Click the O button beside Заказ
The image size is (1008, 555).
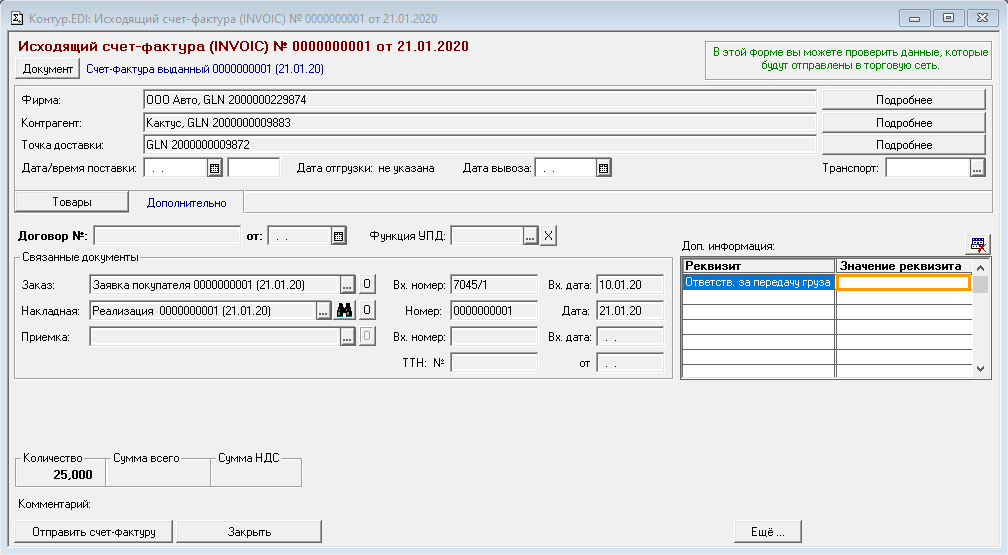tap(367, 285)
